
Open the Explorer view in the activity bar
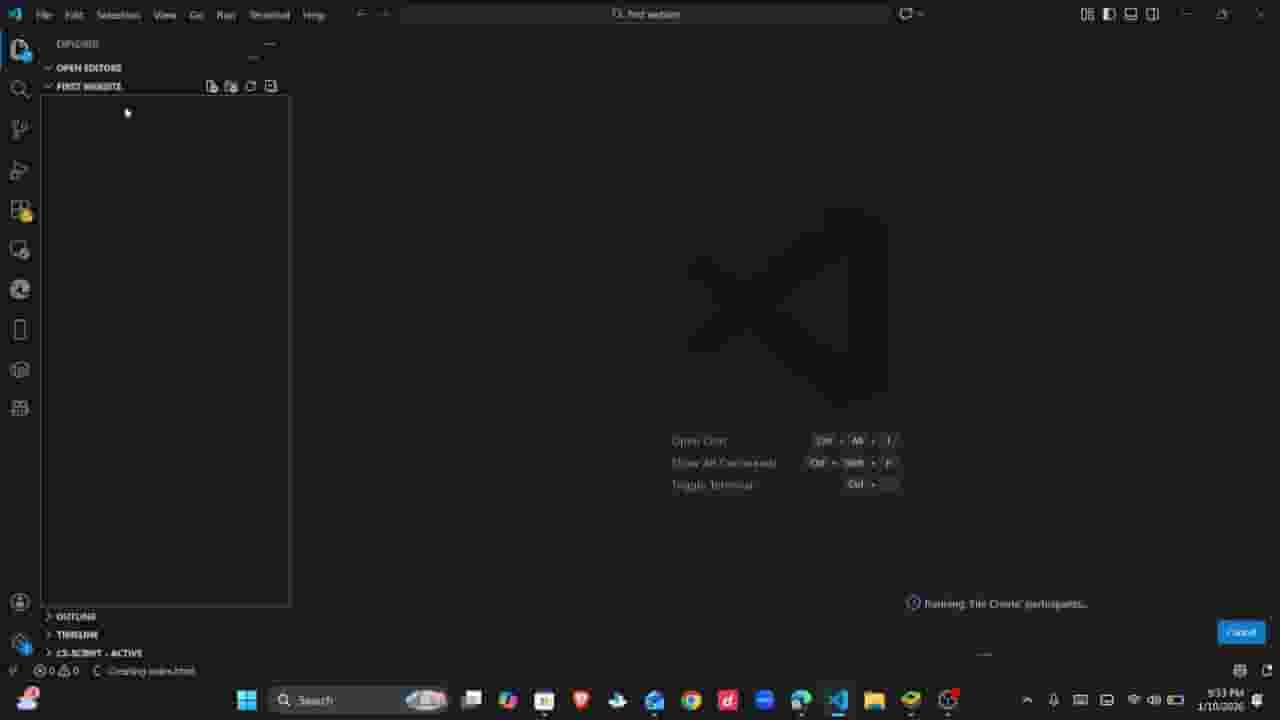tap(20, 49)
